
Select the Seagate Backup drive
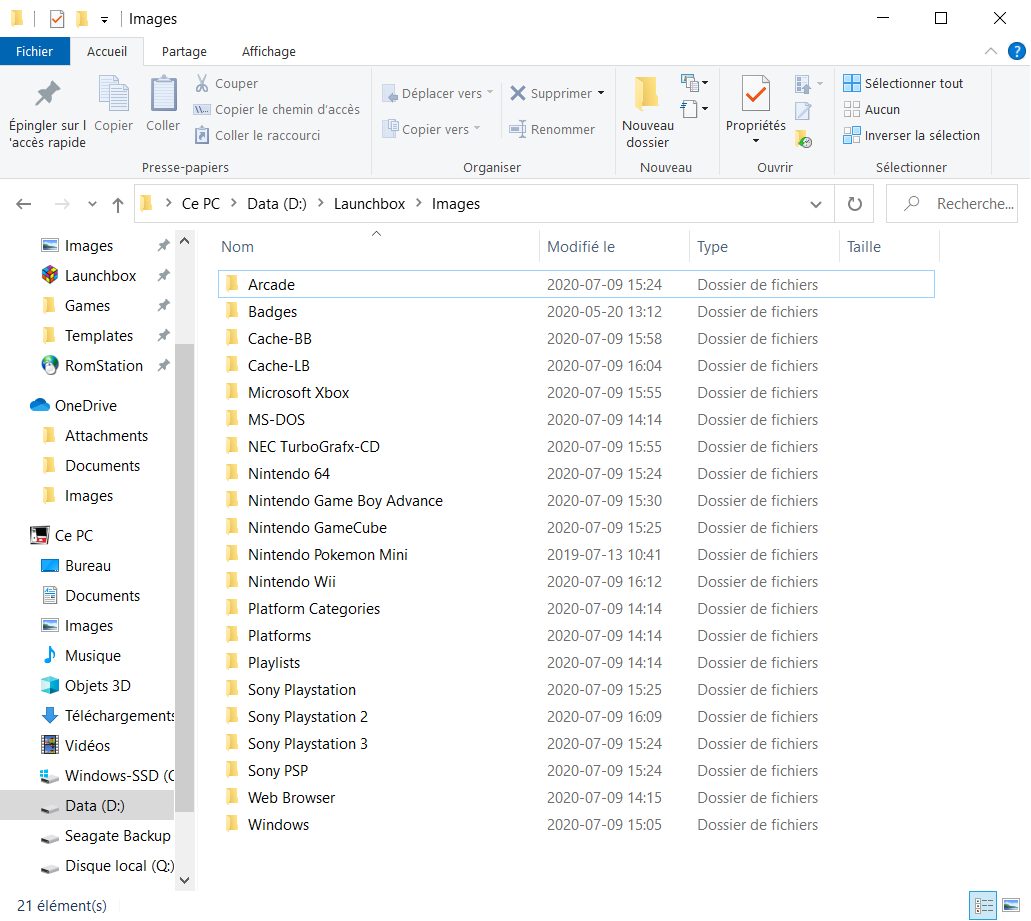105,836
